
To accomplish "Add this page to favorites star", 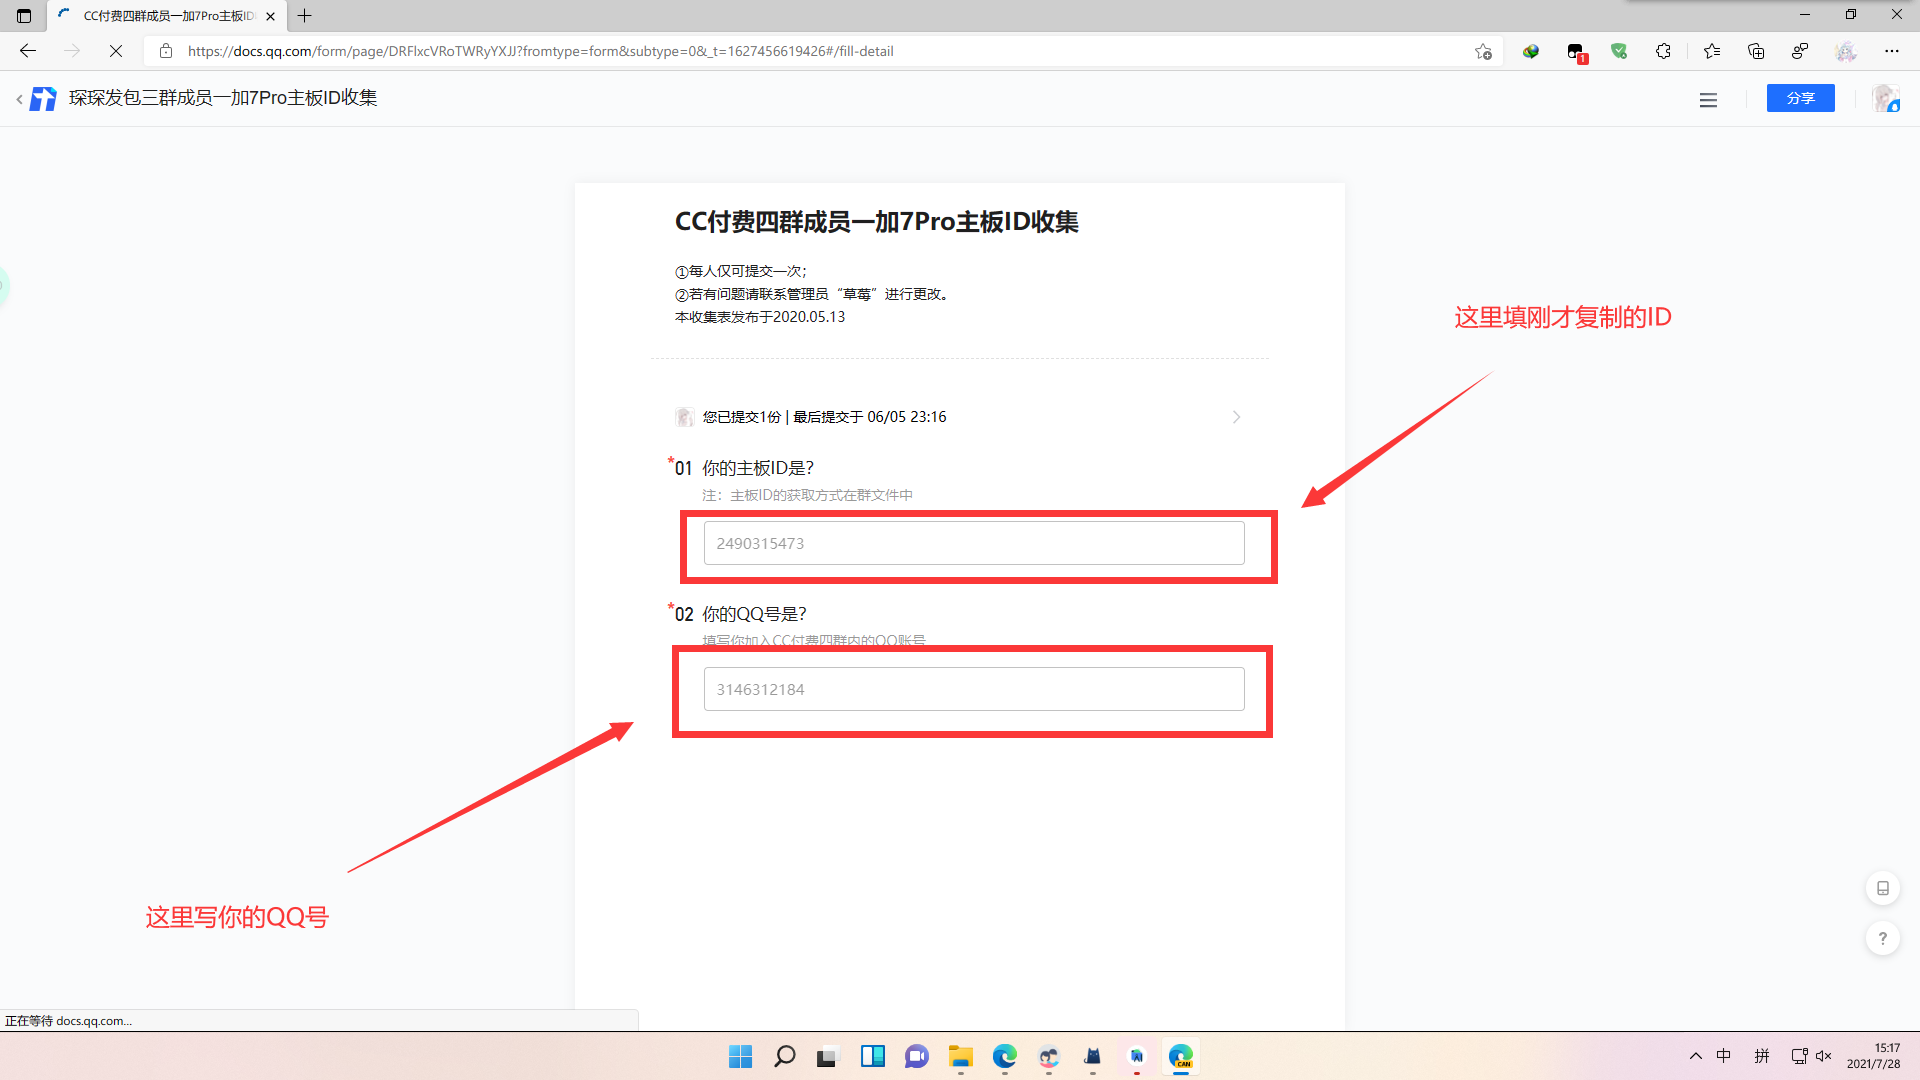I will click(x=1483, y=51).
